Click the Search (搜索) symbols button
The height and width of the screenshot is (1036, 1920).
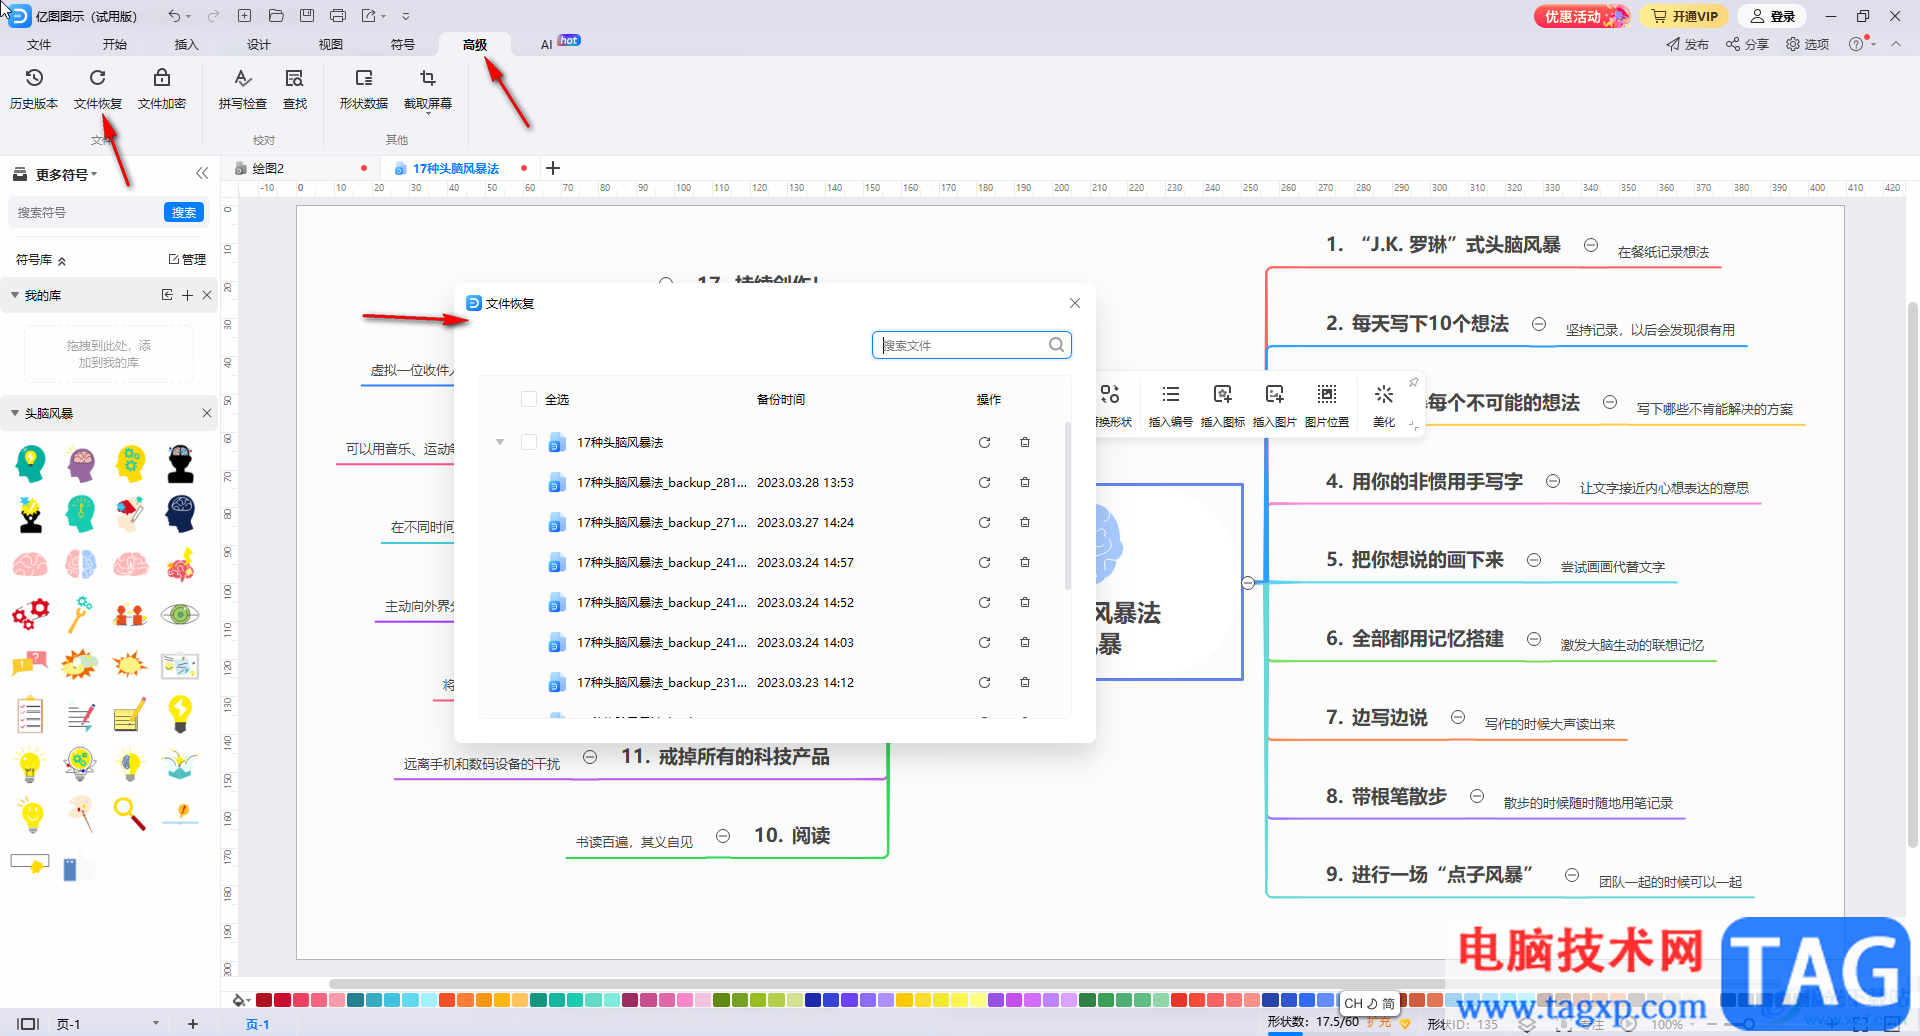(x=184, y=212)
